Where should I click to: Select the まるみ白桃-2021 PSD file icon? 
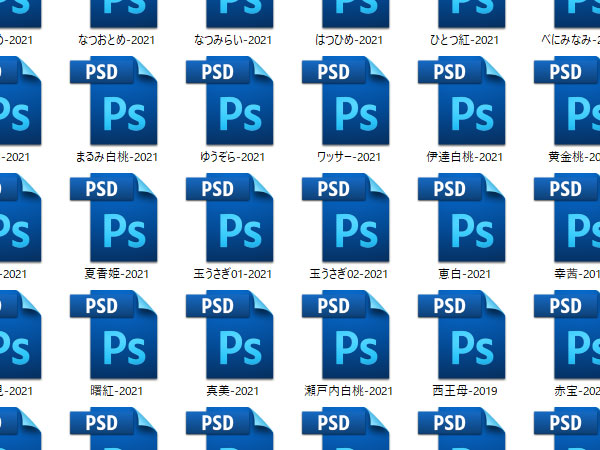coord(114,101)
